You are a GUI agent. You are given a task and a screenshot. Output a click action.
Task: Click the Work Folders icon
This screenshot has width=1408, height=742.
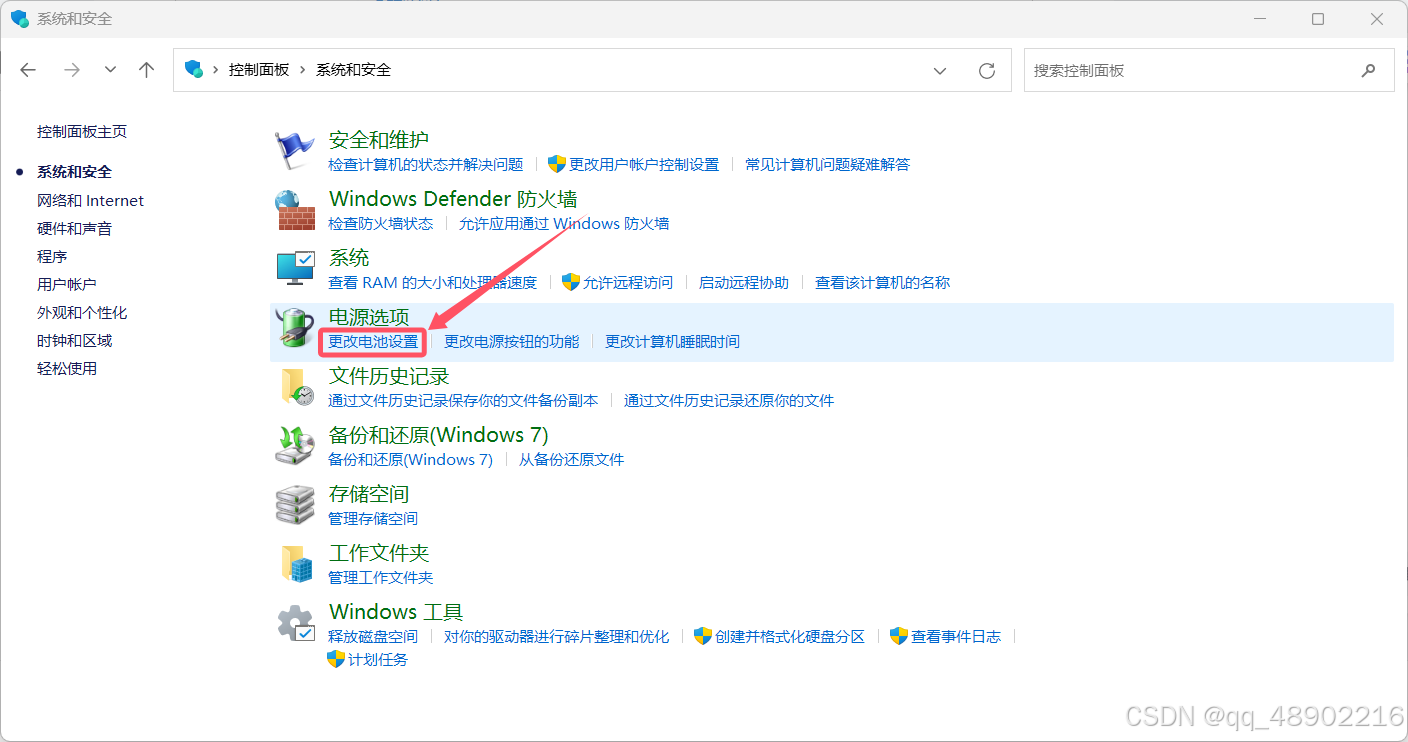[297, 564]
